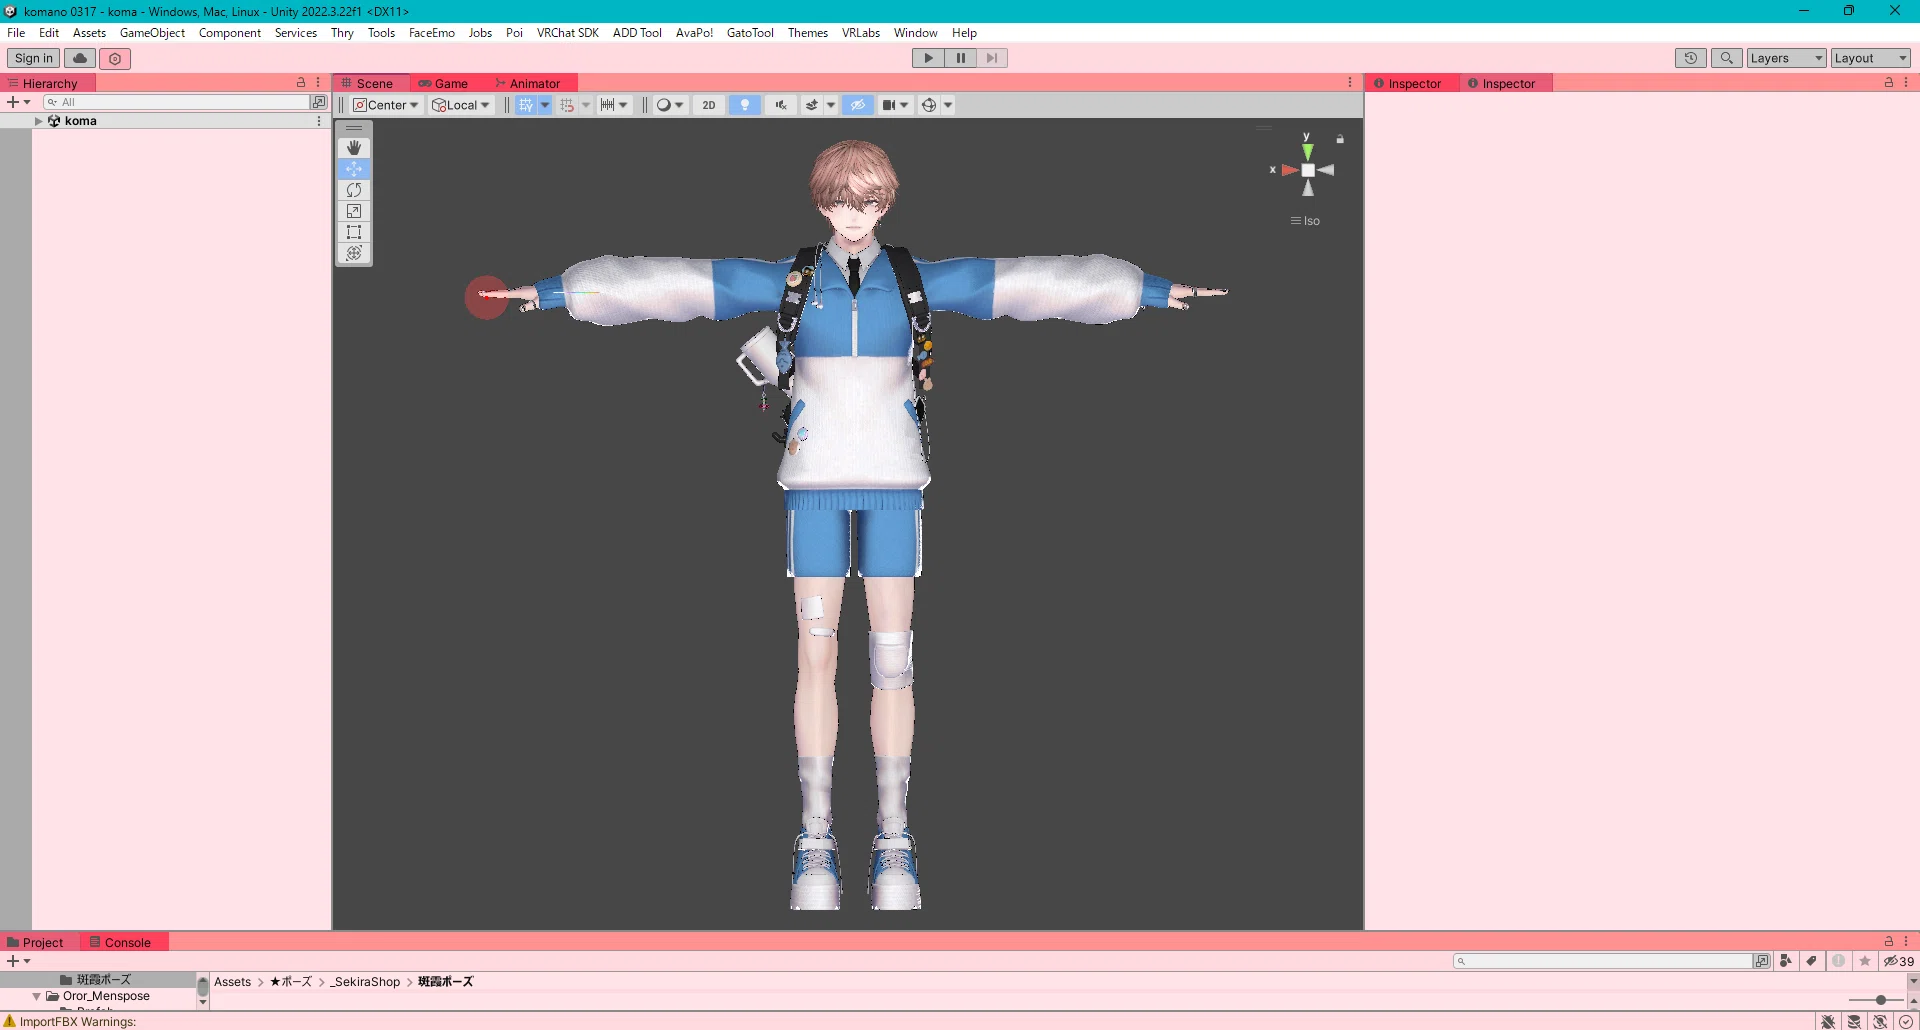Expand the koma object in Hierarchy
Viewport: 1920px width, 1030px height.
pyautogui.click(x=39, y=121)
